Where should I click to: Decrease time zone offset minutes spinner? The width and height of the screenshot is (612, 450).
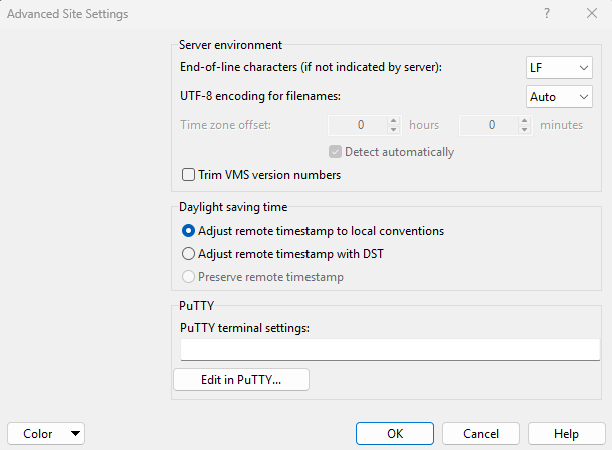(523, 130)
